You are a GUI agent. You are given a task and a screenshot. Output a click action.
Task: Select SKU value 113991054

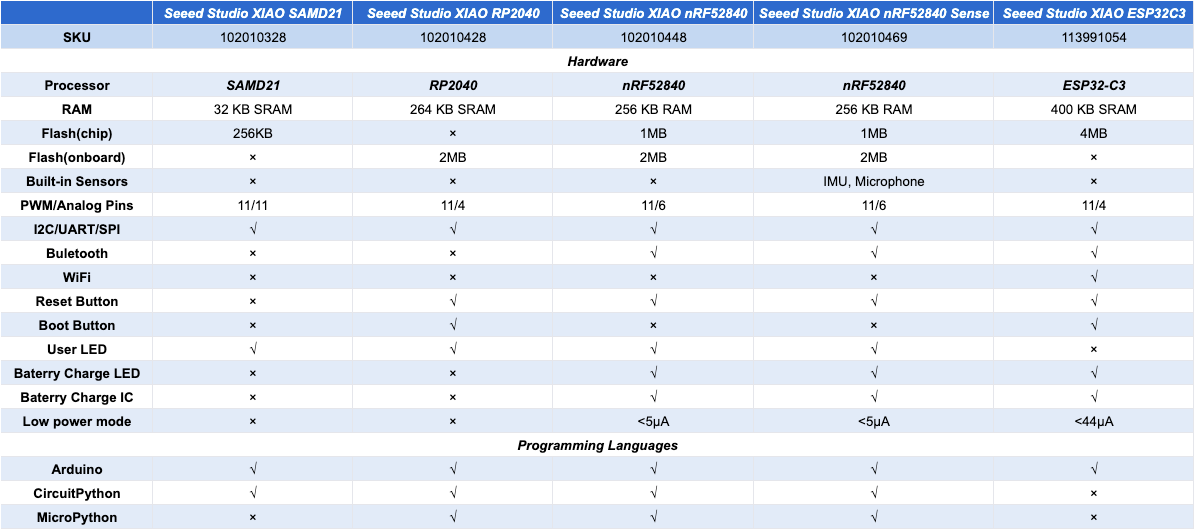(x=1094, y=37)
